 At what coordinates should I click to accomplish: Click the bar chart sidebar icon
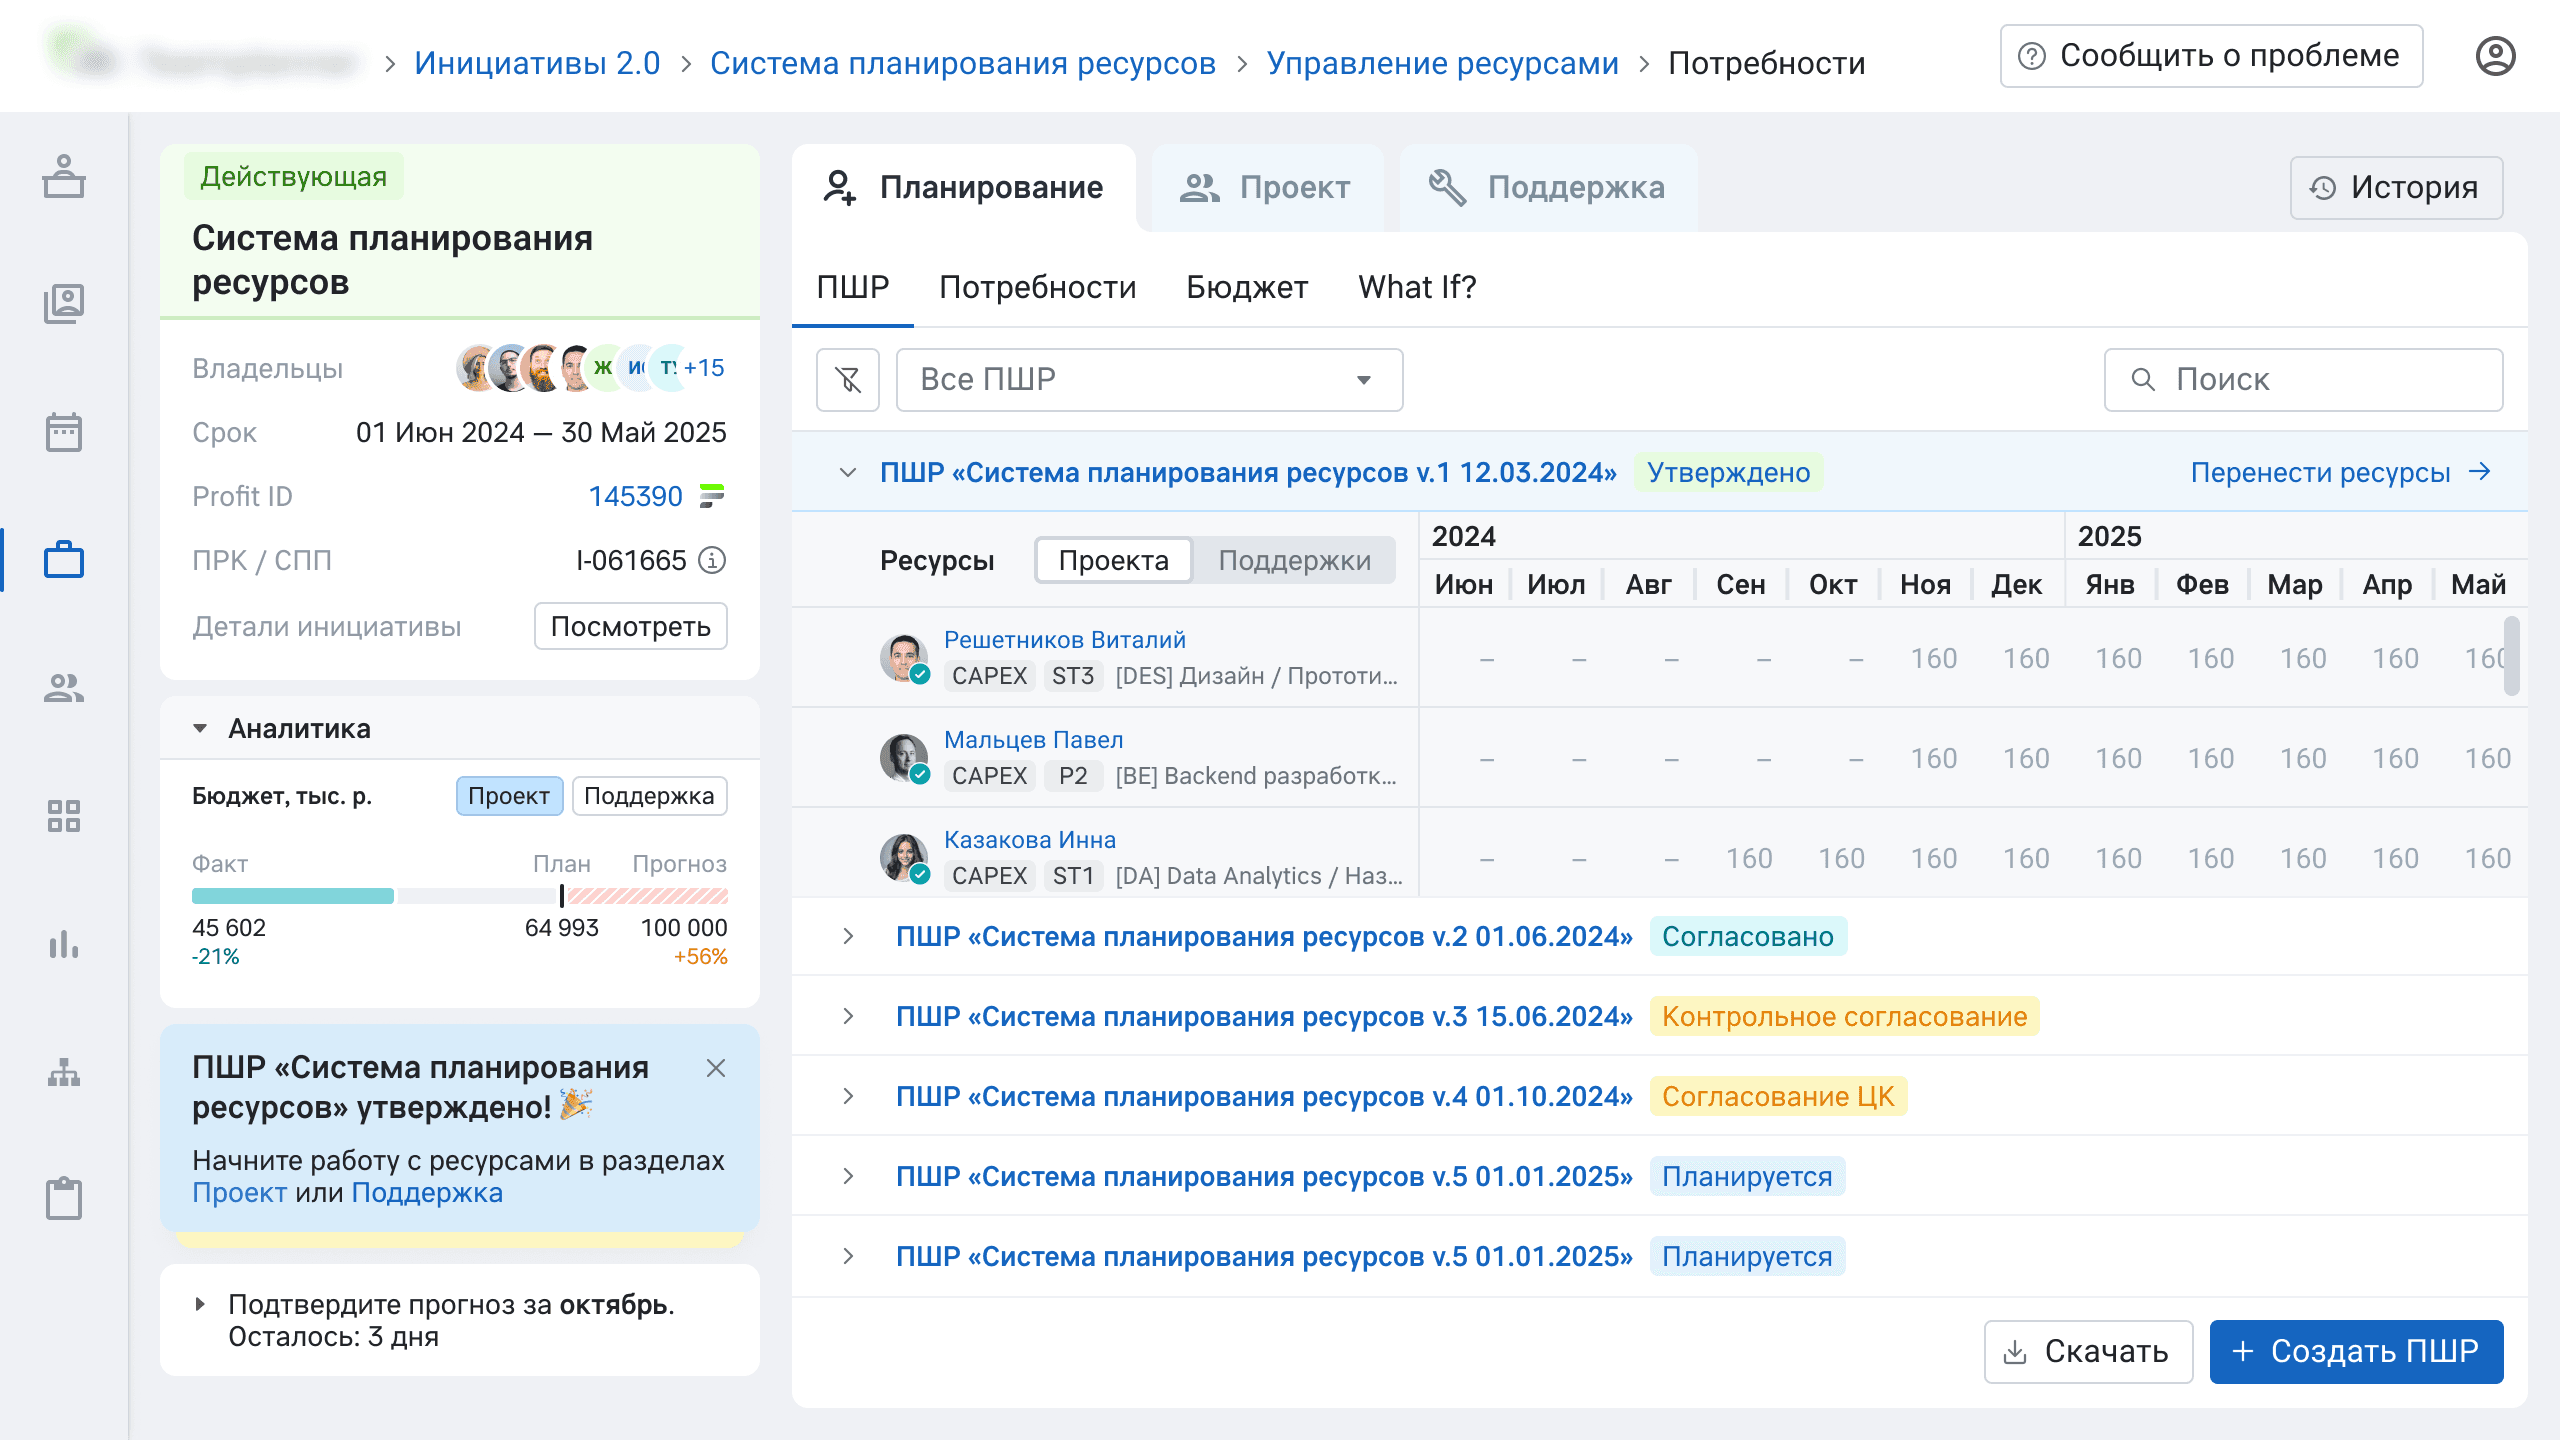(64, 944)
